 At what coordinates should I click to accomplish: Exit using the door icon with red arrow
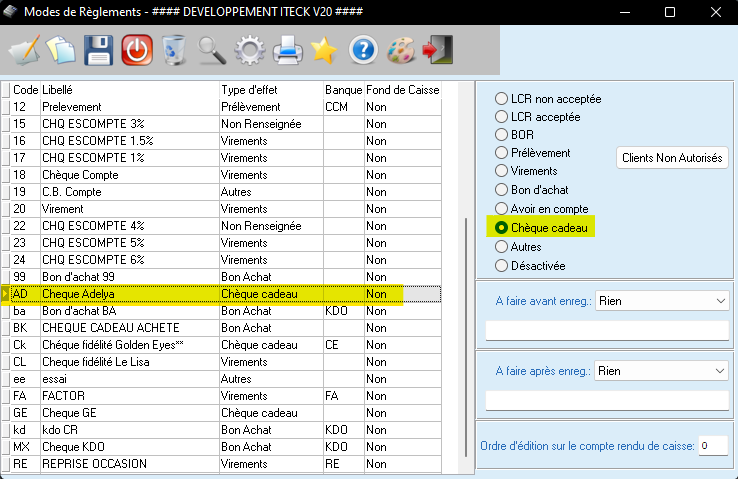point(437,49)
